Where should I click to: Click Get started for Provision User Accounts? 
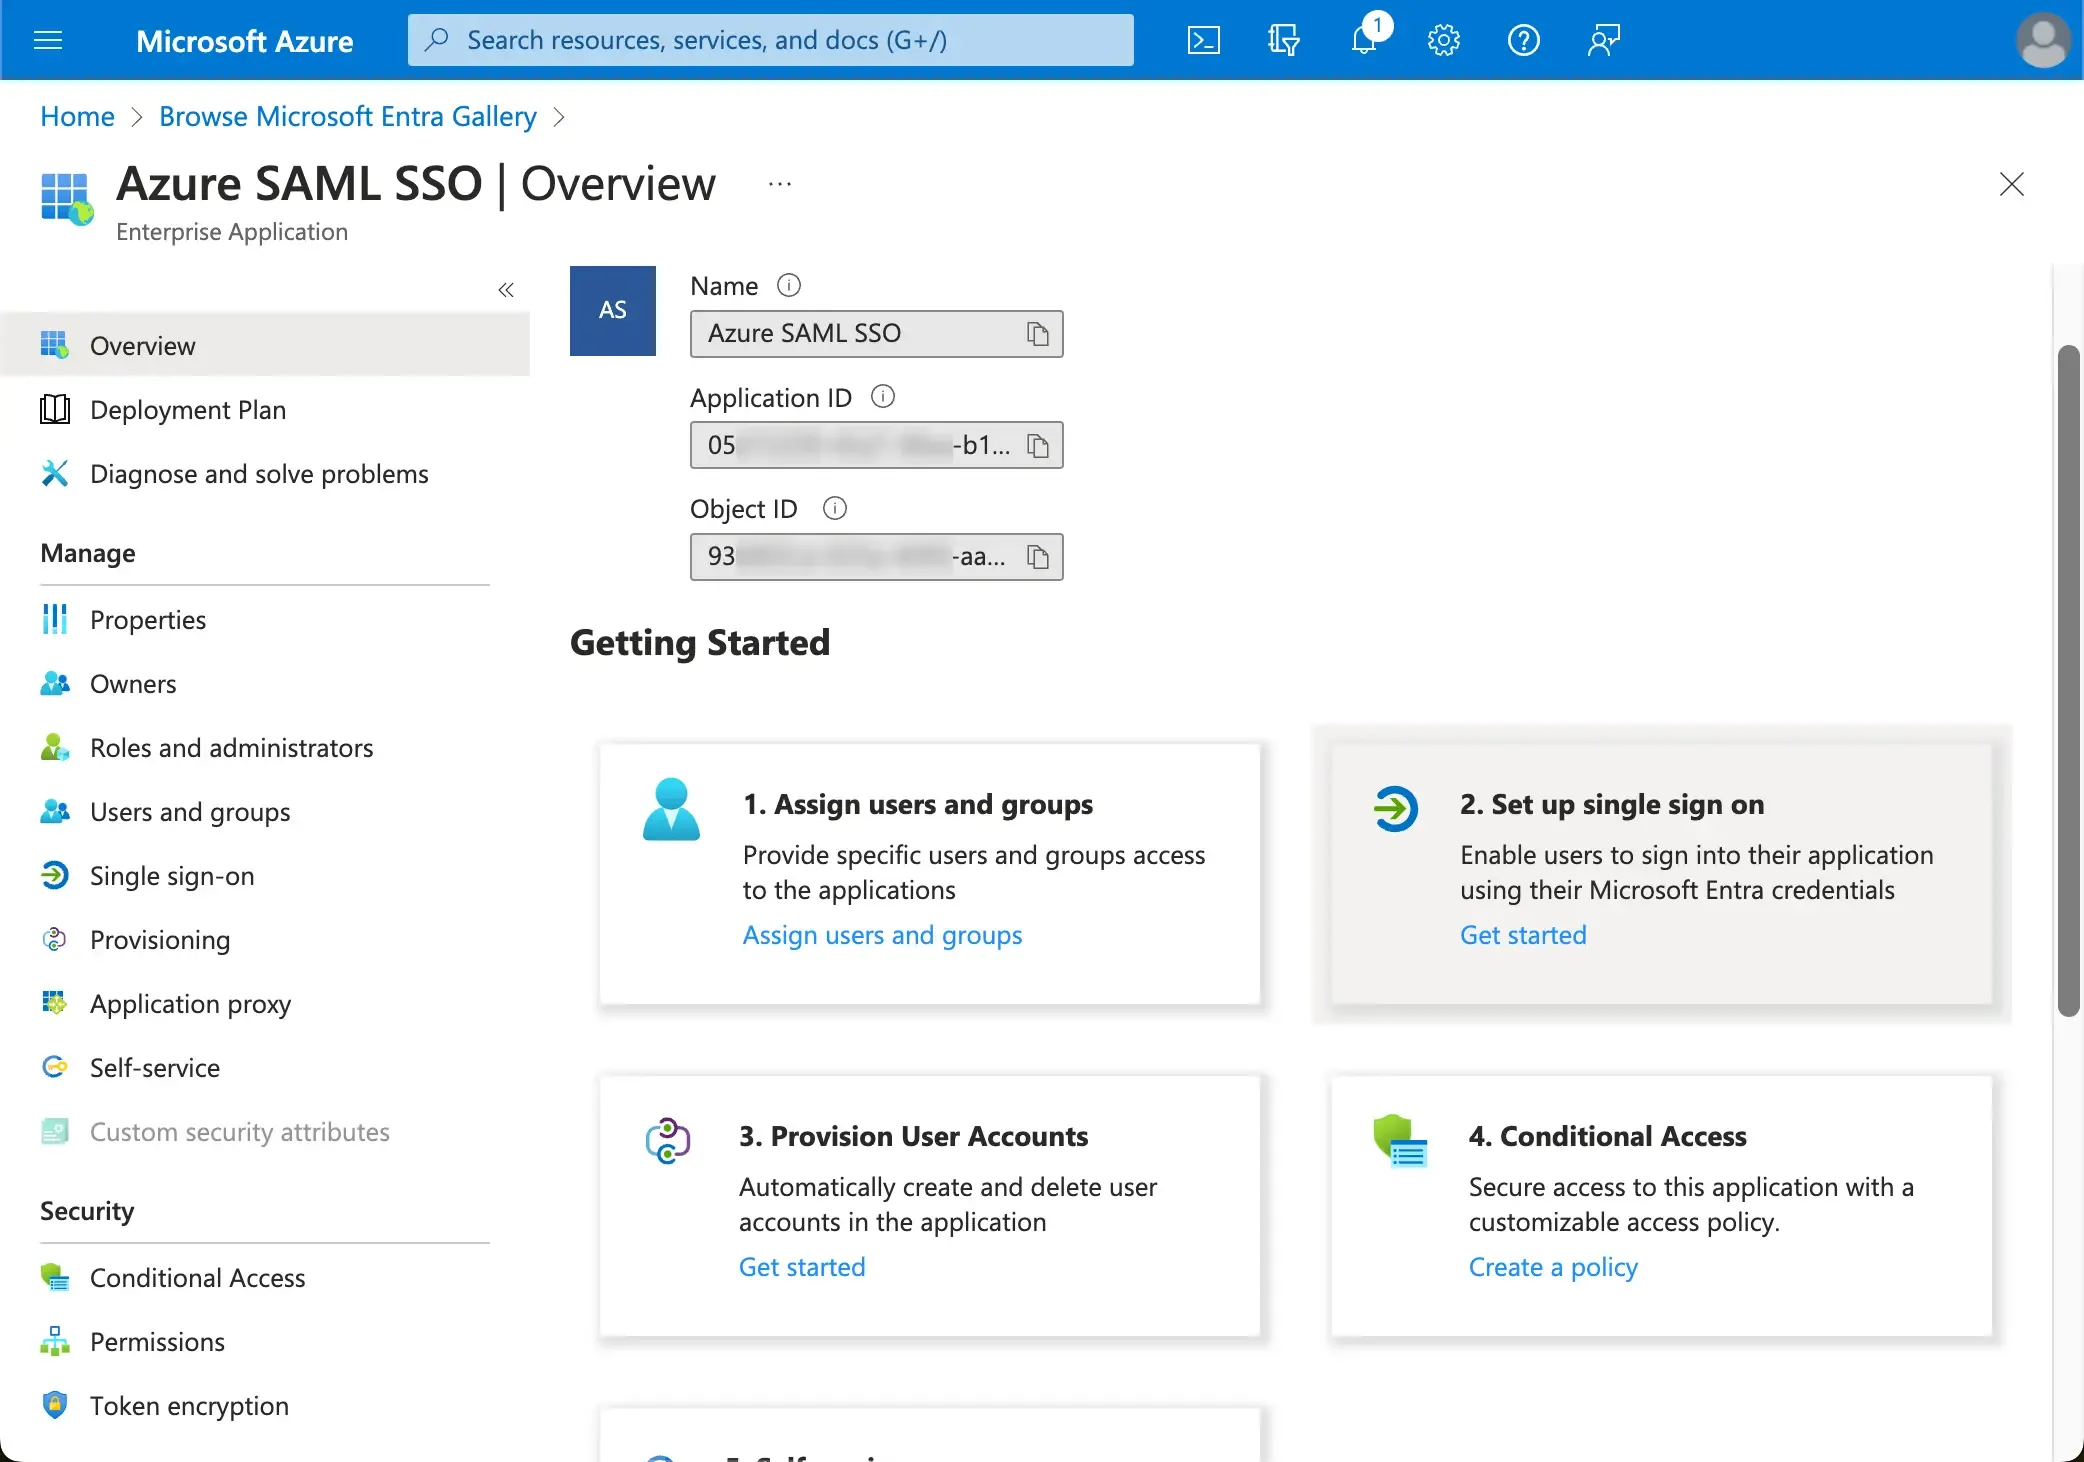(803, 1266)
